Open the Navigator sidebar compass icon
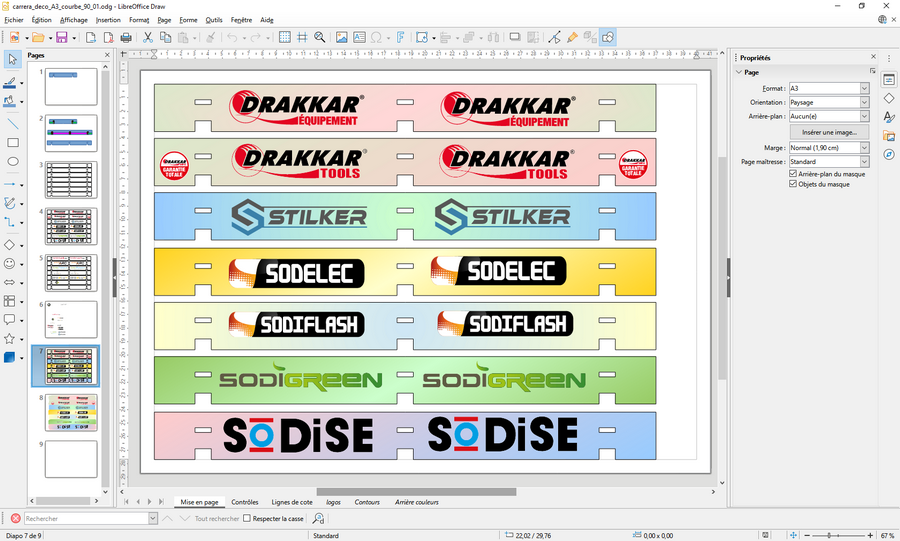900x541 pixels. (x=889, y=155)
